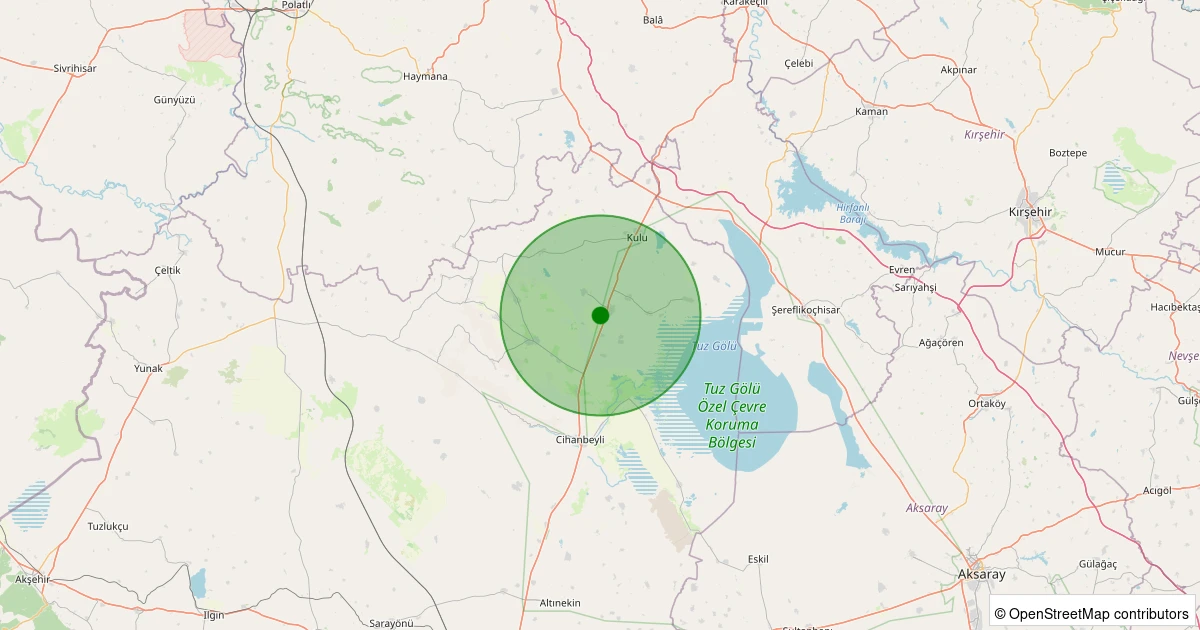Select the Tuzlukçu town label
Screen dimensions: 1200x630
(108, 526)
